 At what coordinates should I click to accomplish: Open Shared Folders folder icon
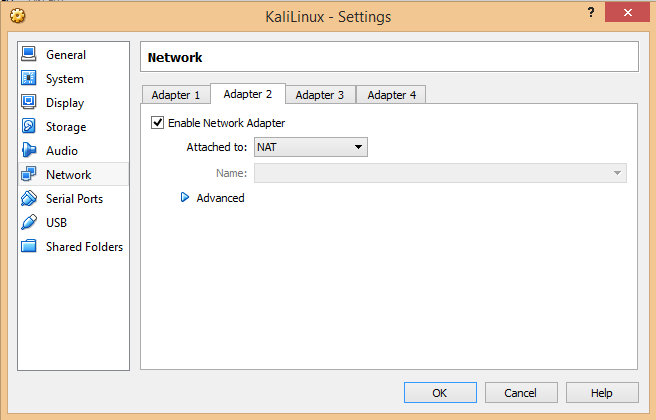28,246
